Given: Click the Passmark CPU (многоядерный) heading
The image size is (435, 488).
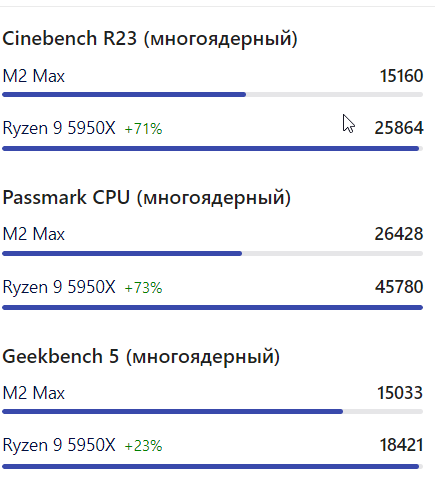Looking at the screenshot, I should [147, 197].
